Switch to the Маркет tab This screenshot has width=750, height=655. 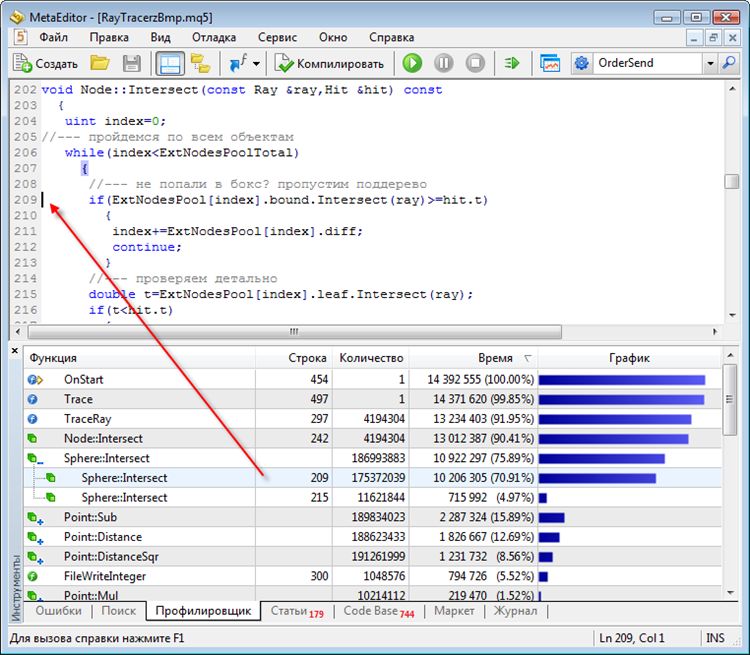coord(454,611)
